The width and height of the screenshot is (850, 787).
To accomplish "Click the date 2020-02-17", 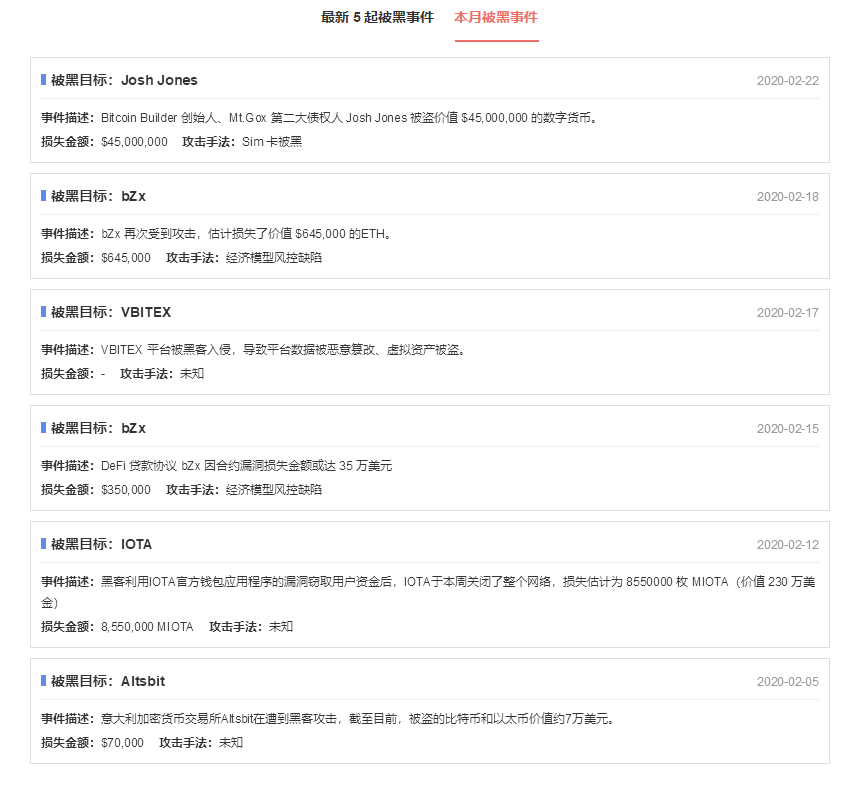I will (788, 313).
